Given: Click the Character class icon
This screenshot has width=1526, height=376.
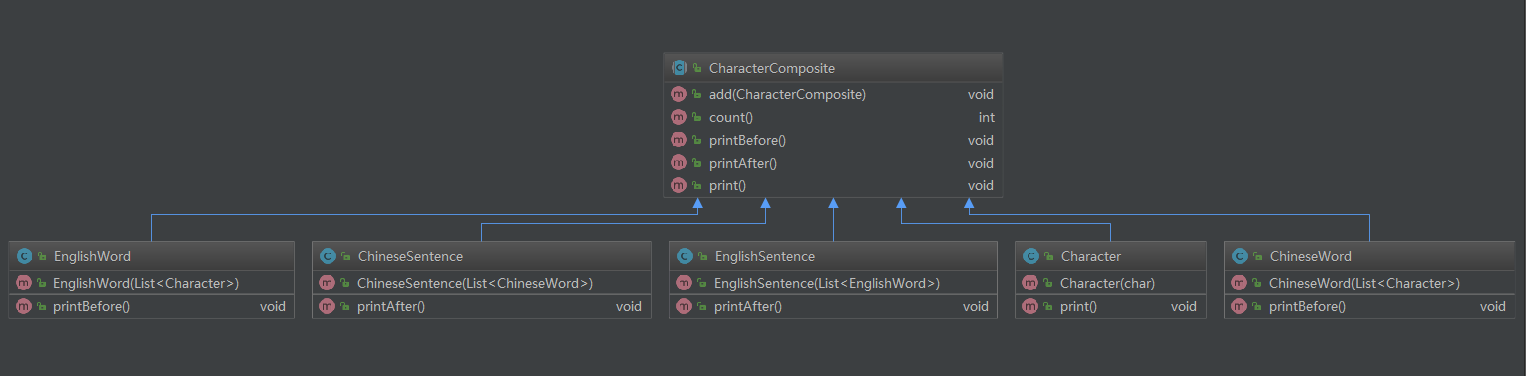Looking at the screenshot, I should [x=1030, y=256].
